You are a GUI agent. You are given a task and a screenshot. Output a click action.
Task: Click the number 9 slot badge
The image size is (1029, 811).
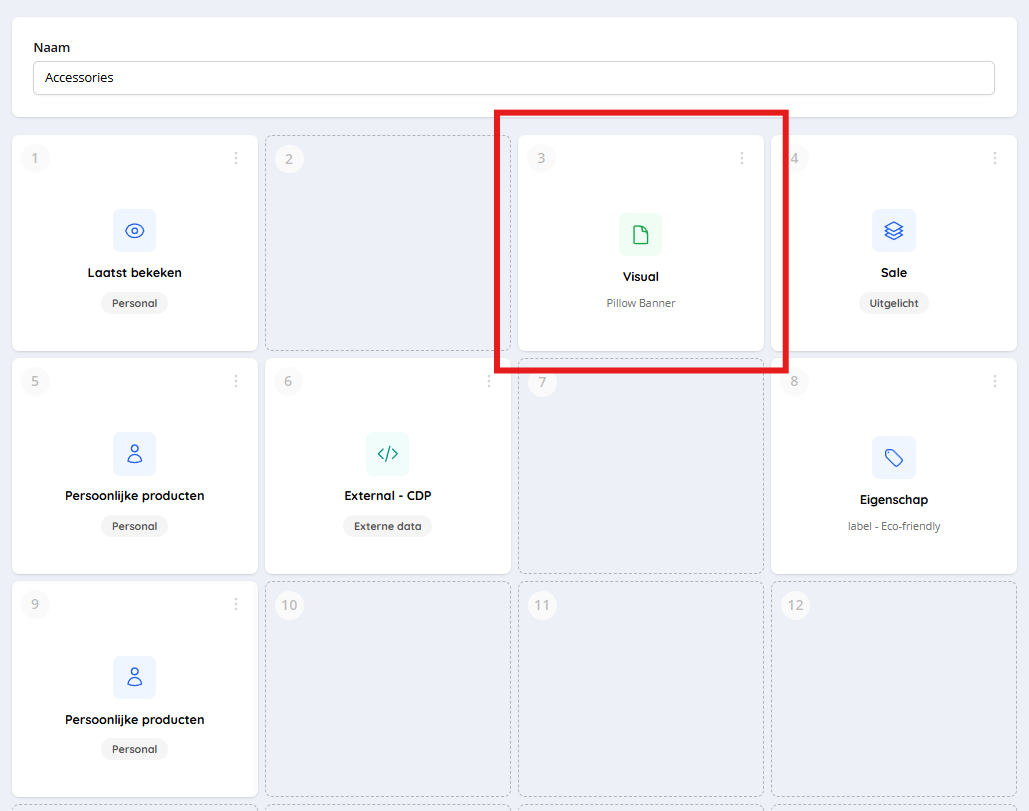point(35,604)
